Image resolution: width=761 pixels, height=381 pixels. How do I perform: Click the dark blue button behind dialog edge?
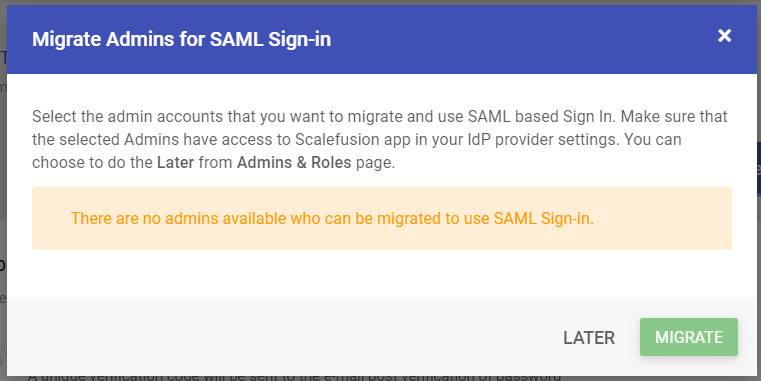[759, 168]
